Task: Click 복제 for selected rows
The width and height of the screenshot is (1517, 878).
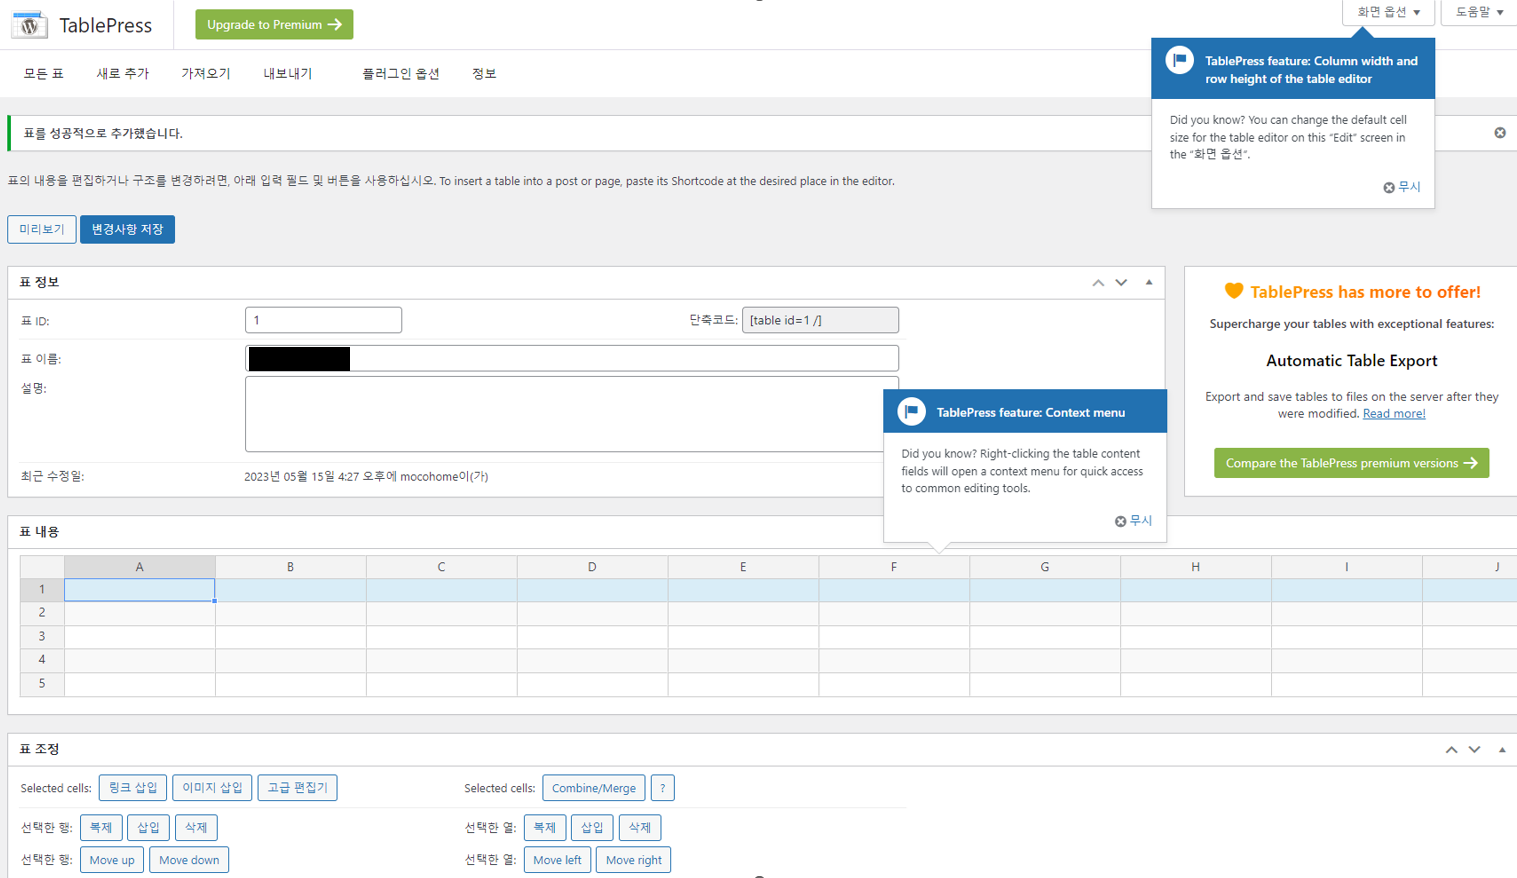Action: pyautogui.click(x=101, y=828)
